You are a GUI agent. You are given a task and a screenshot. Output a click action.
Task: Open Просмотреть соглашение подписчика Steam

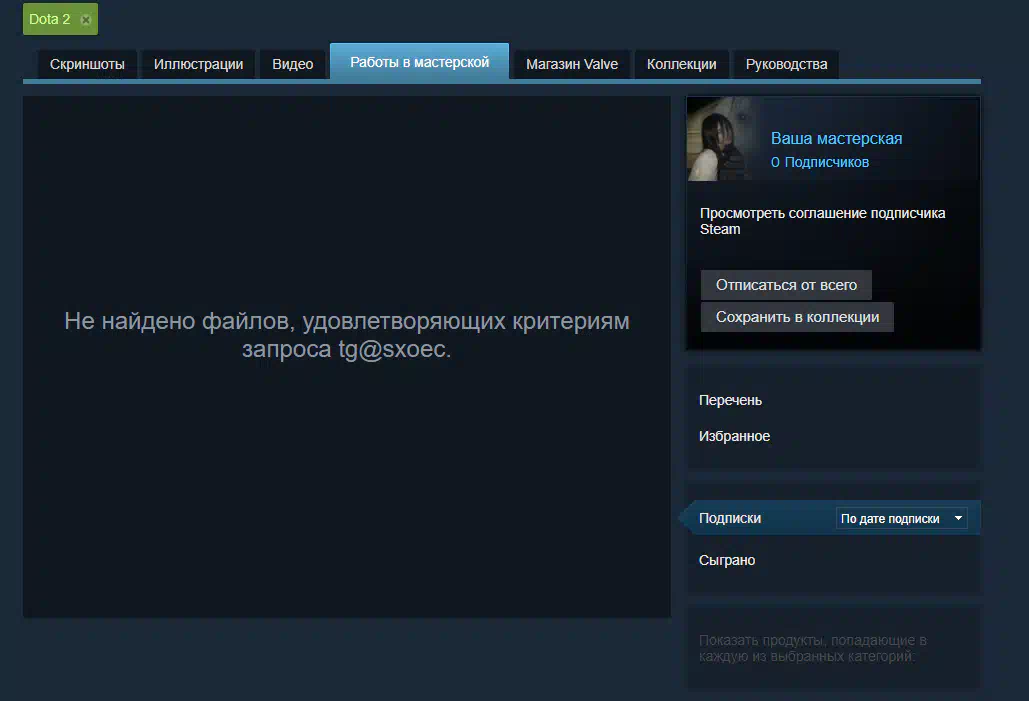tap(822, 221)
